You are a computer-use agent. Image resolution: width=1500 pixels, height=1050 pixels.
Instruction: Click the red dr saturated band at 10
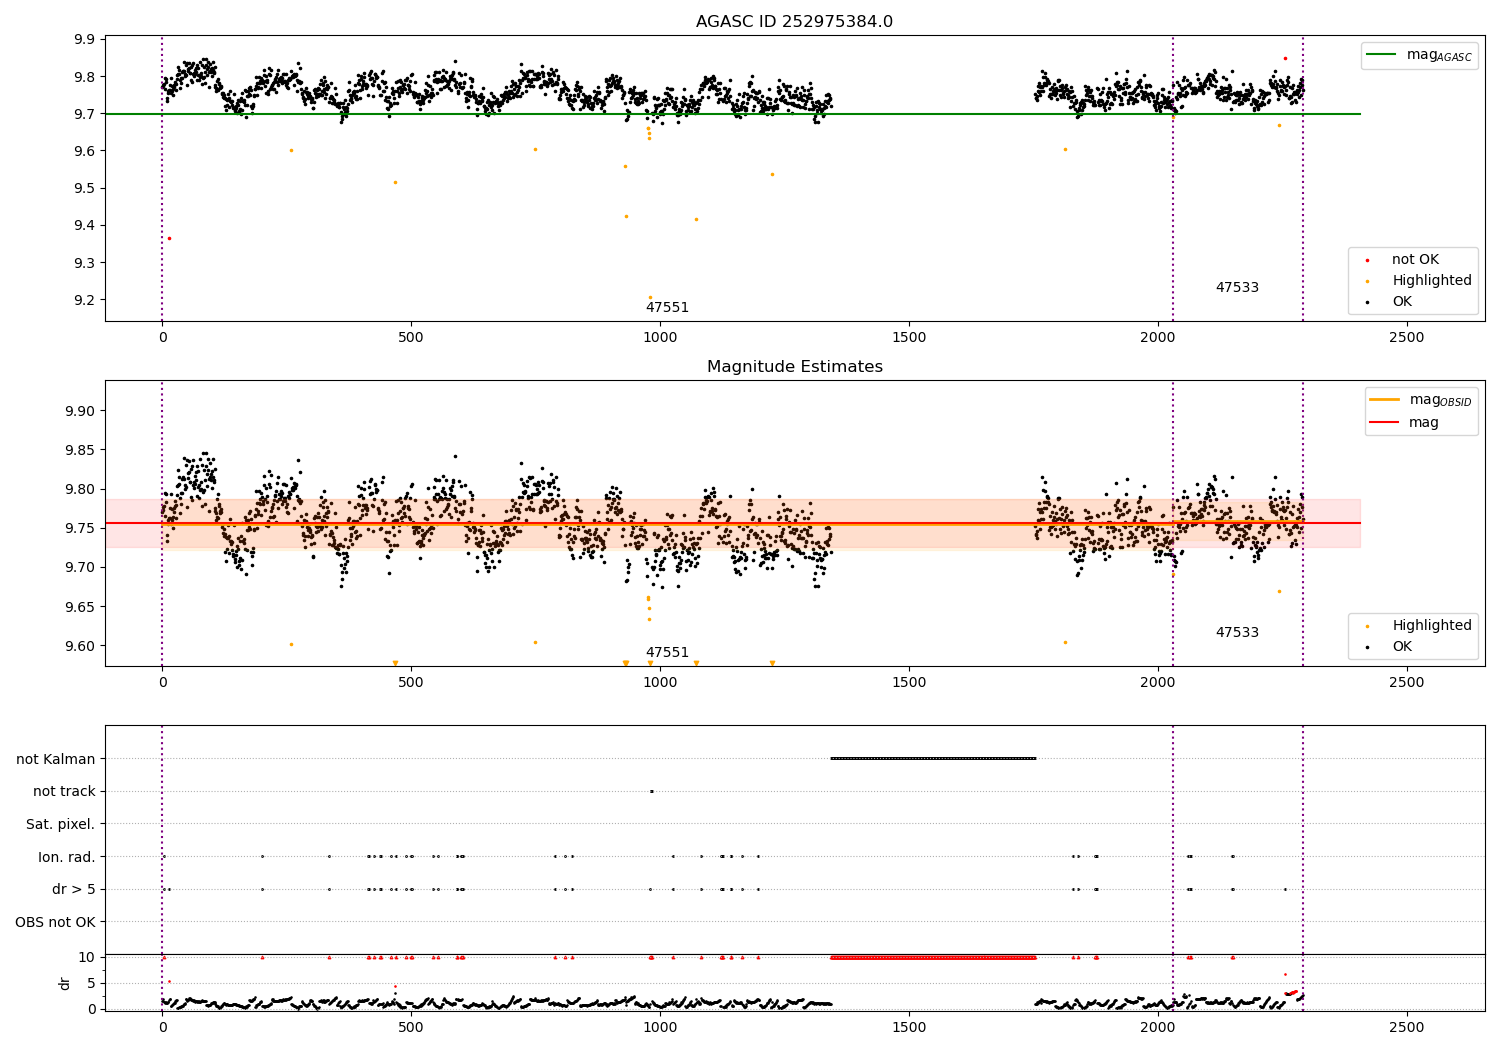[933, 957]
